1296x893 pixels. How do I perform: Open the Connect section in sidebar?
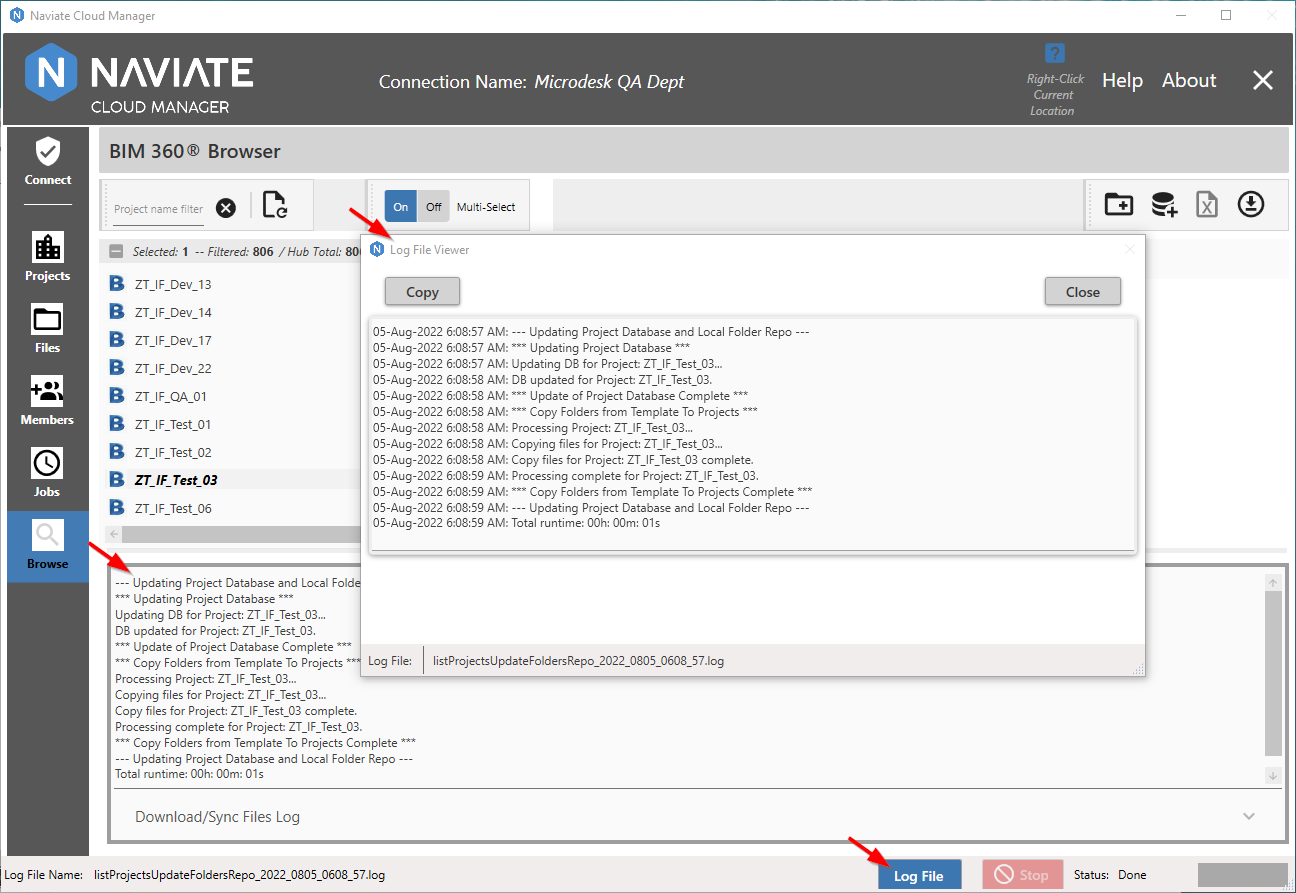click(x=48, y=162)
